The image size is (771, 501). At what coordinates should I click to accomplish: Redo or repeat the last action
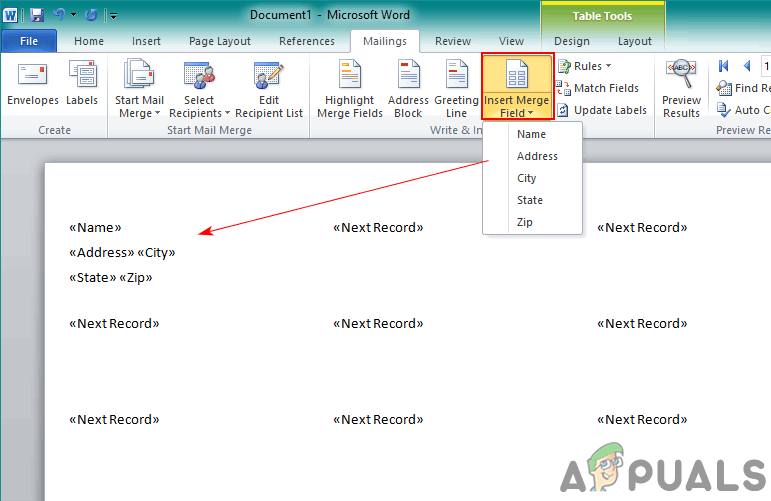coord(91,15)
